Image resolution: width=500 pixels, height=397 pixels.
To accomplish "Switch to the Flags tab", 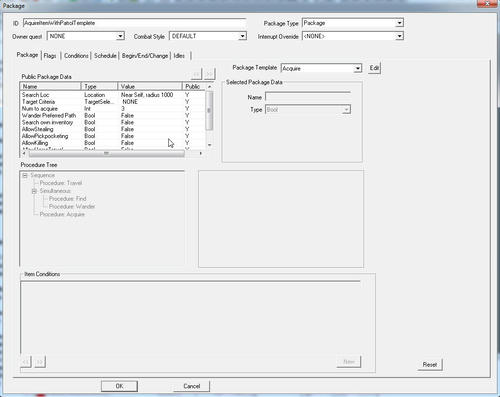I will pyautogui.click(x=50, y=56).
